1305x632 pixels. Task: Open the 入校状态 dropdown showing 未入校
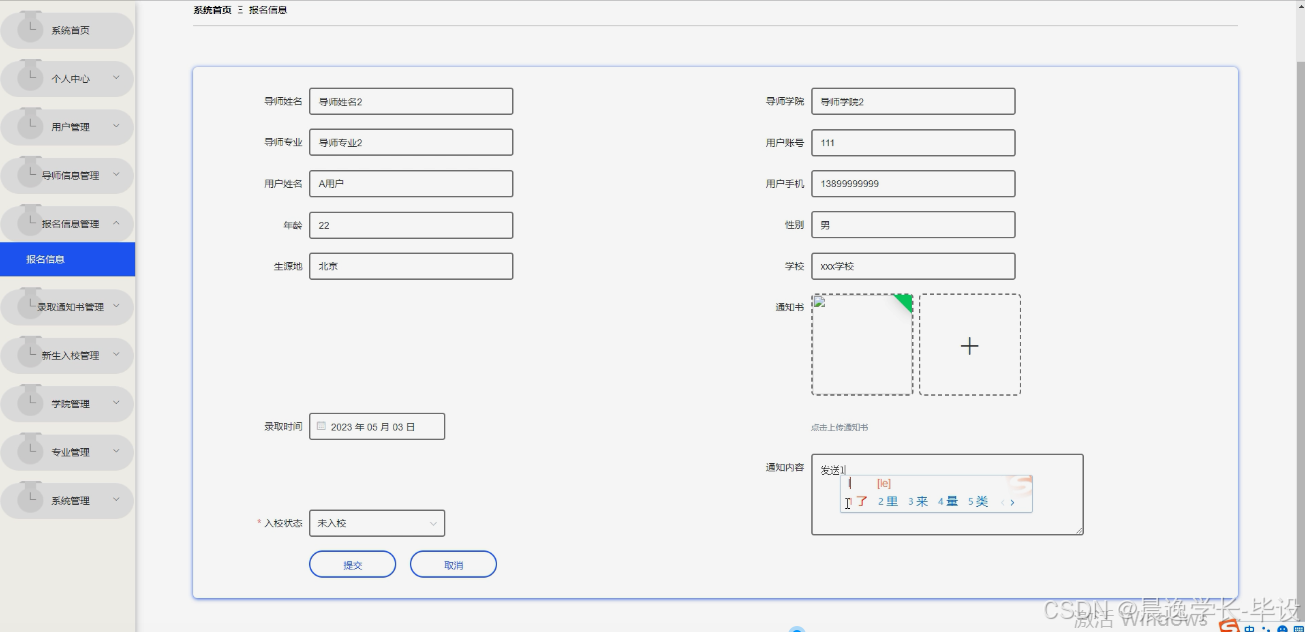pyautogui.click(x=377, y=523)
